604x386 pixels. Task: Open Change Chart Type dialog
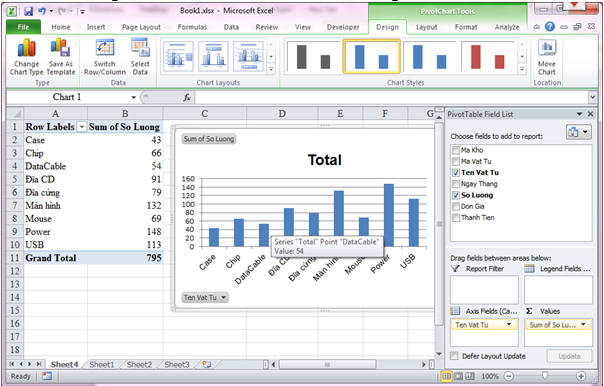26,57
